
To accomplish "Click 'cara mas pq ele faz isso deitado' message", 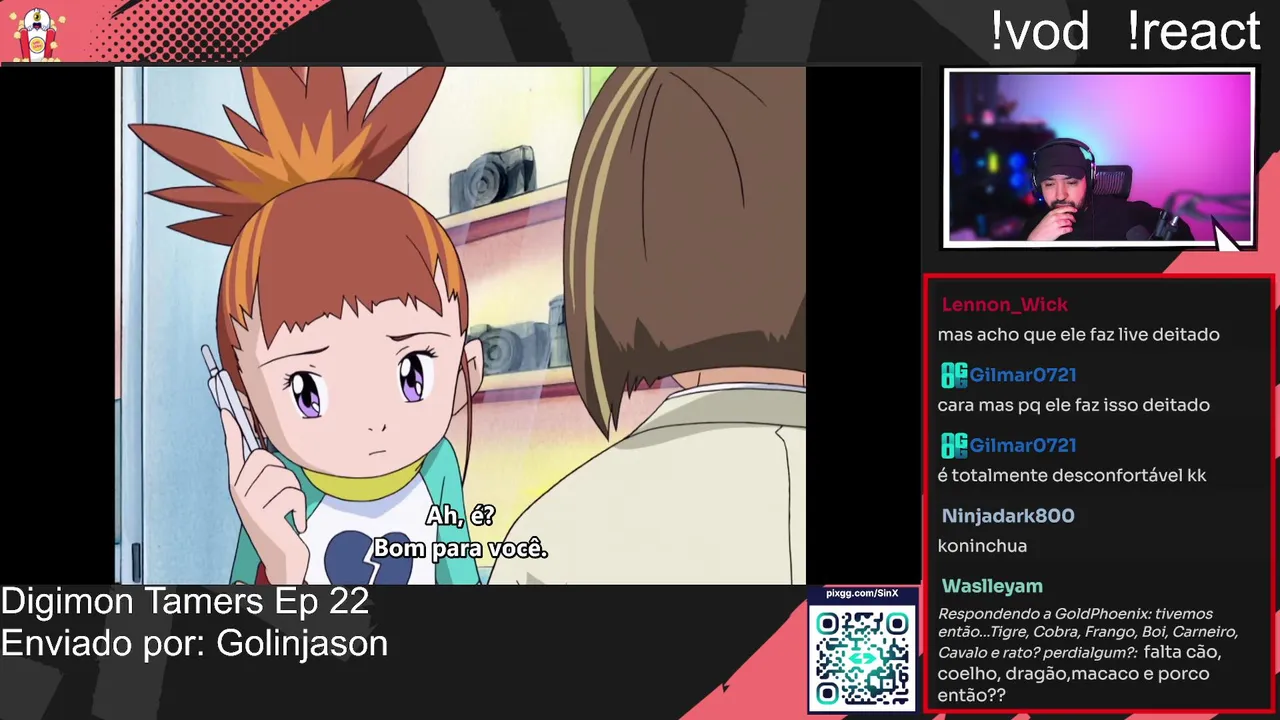I will pyautogui.click(x=1073, y=405).
